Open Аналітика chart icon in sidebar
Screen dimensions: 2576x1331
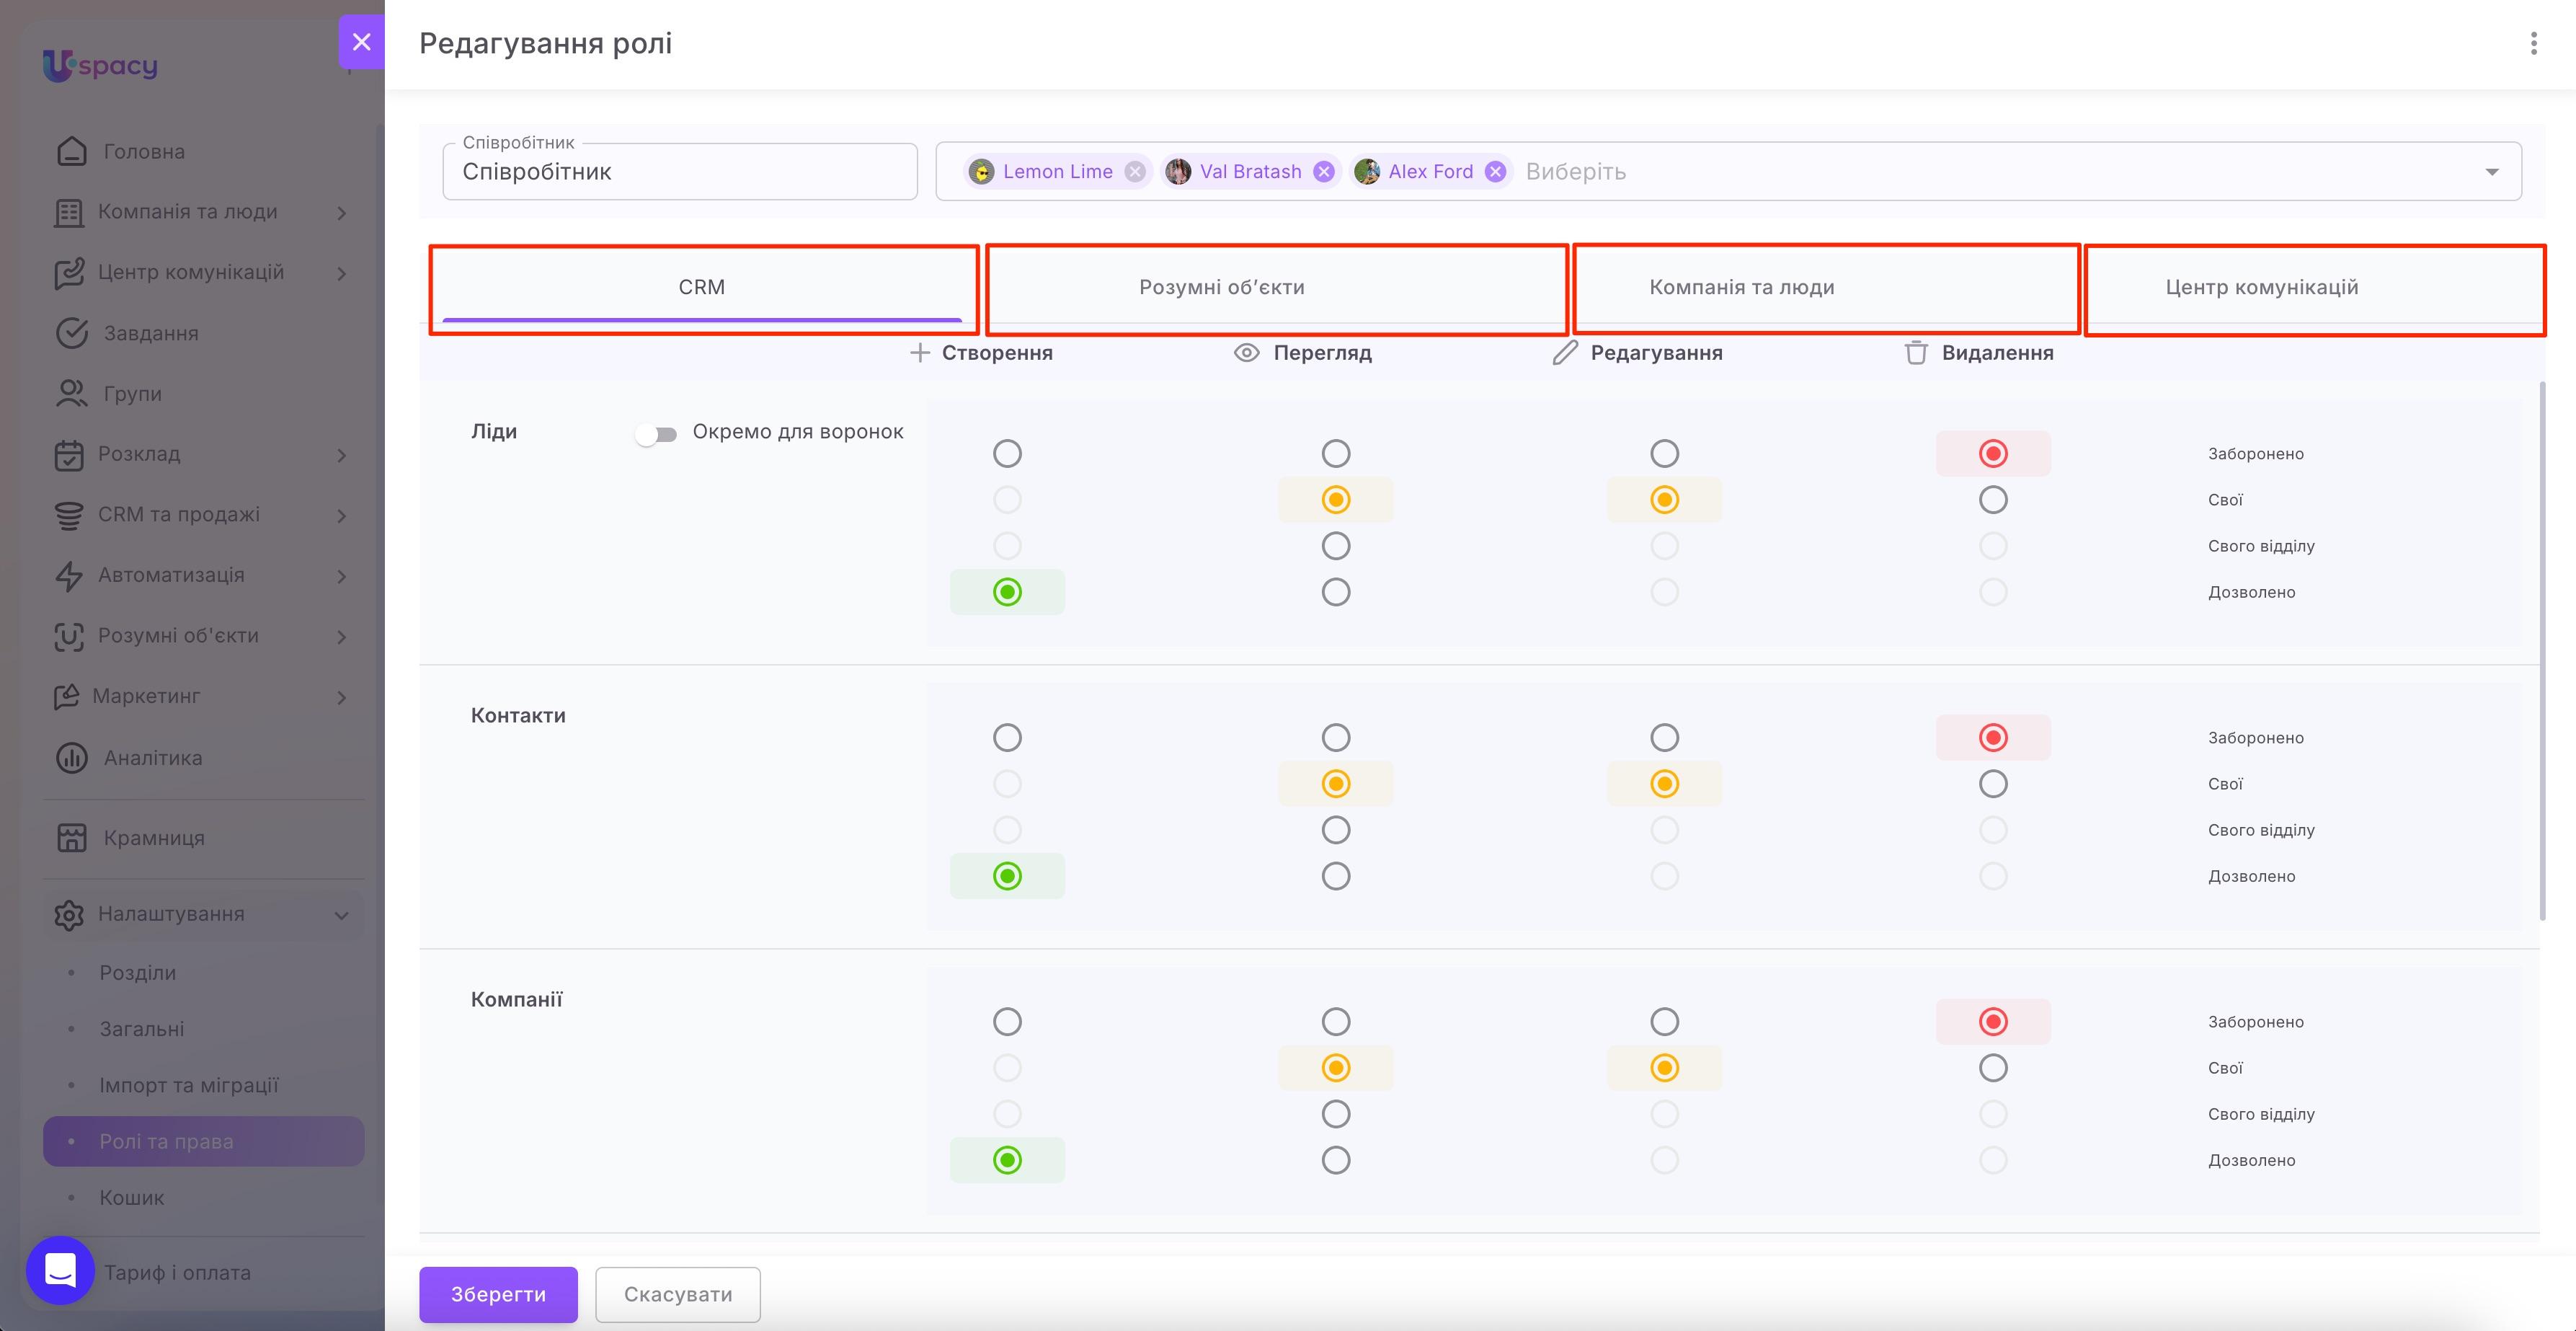point(72,758)
